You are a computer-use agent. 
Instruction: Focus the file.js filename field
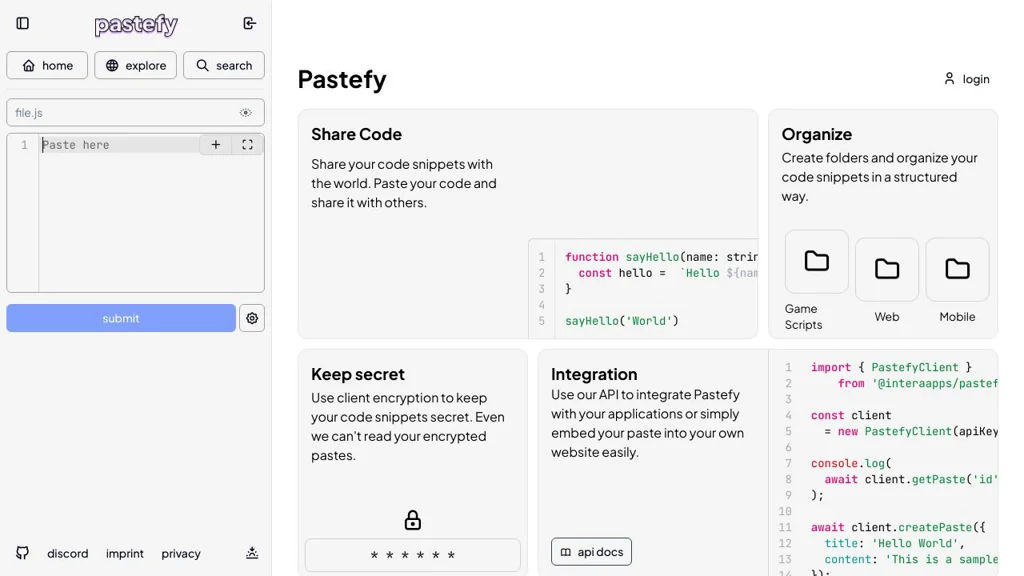click(120, 113)
